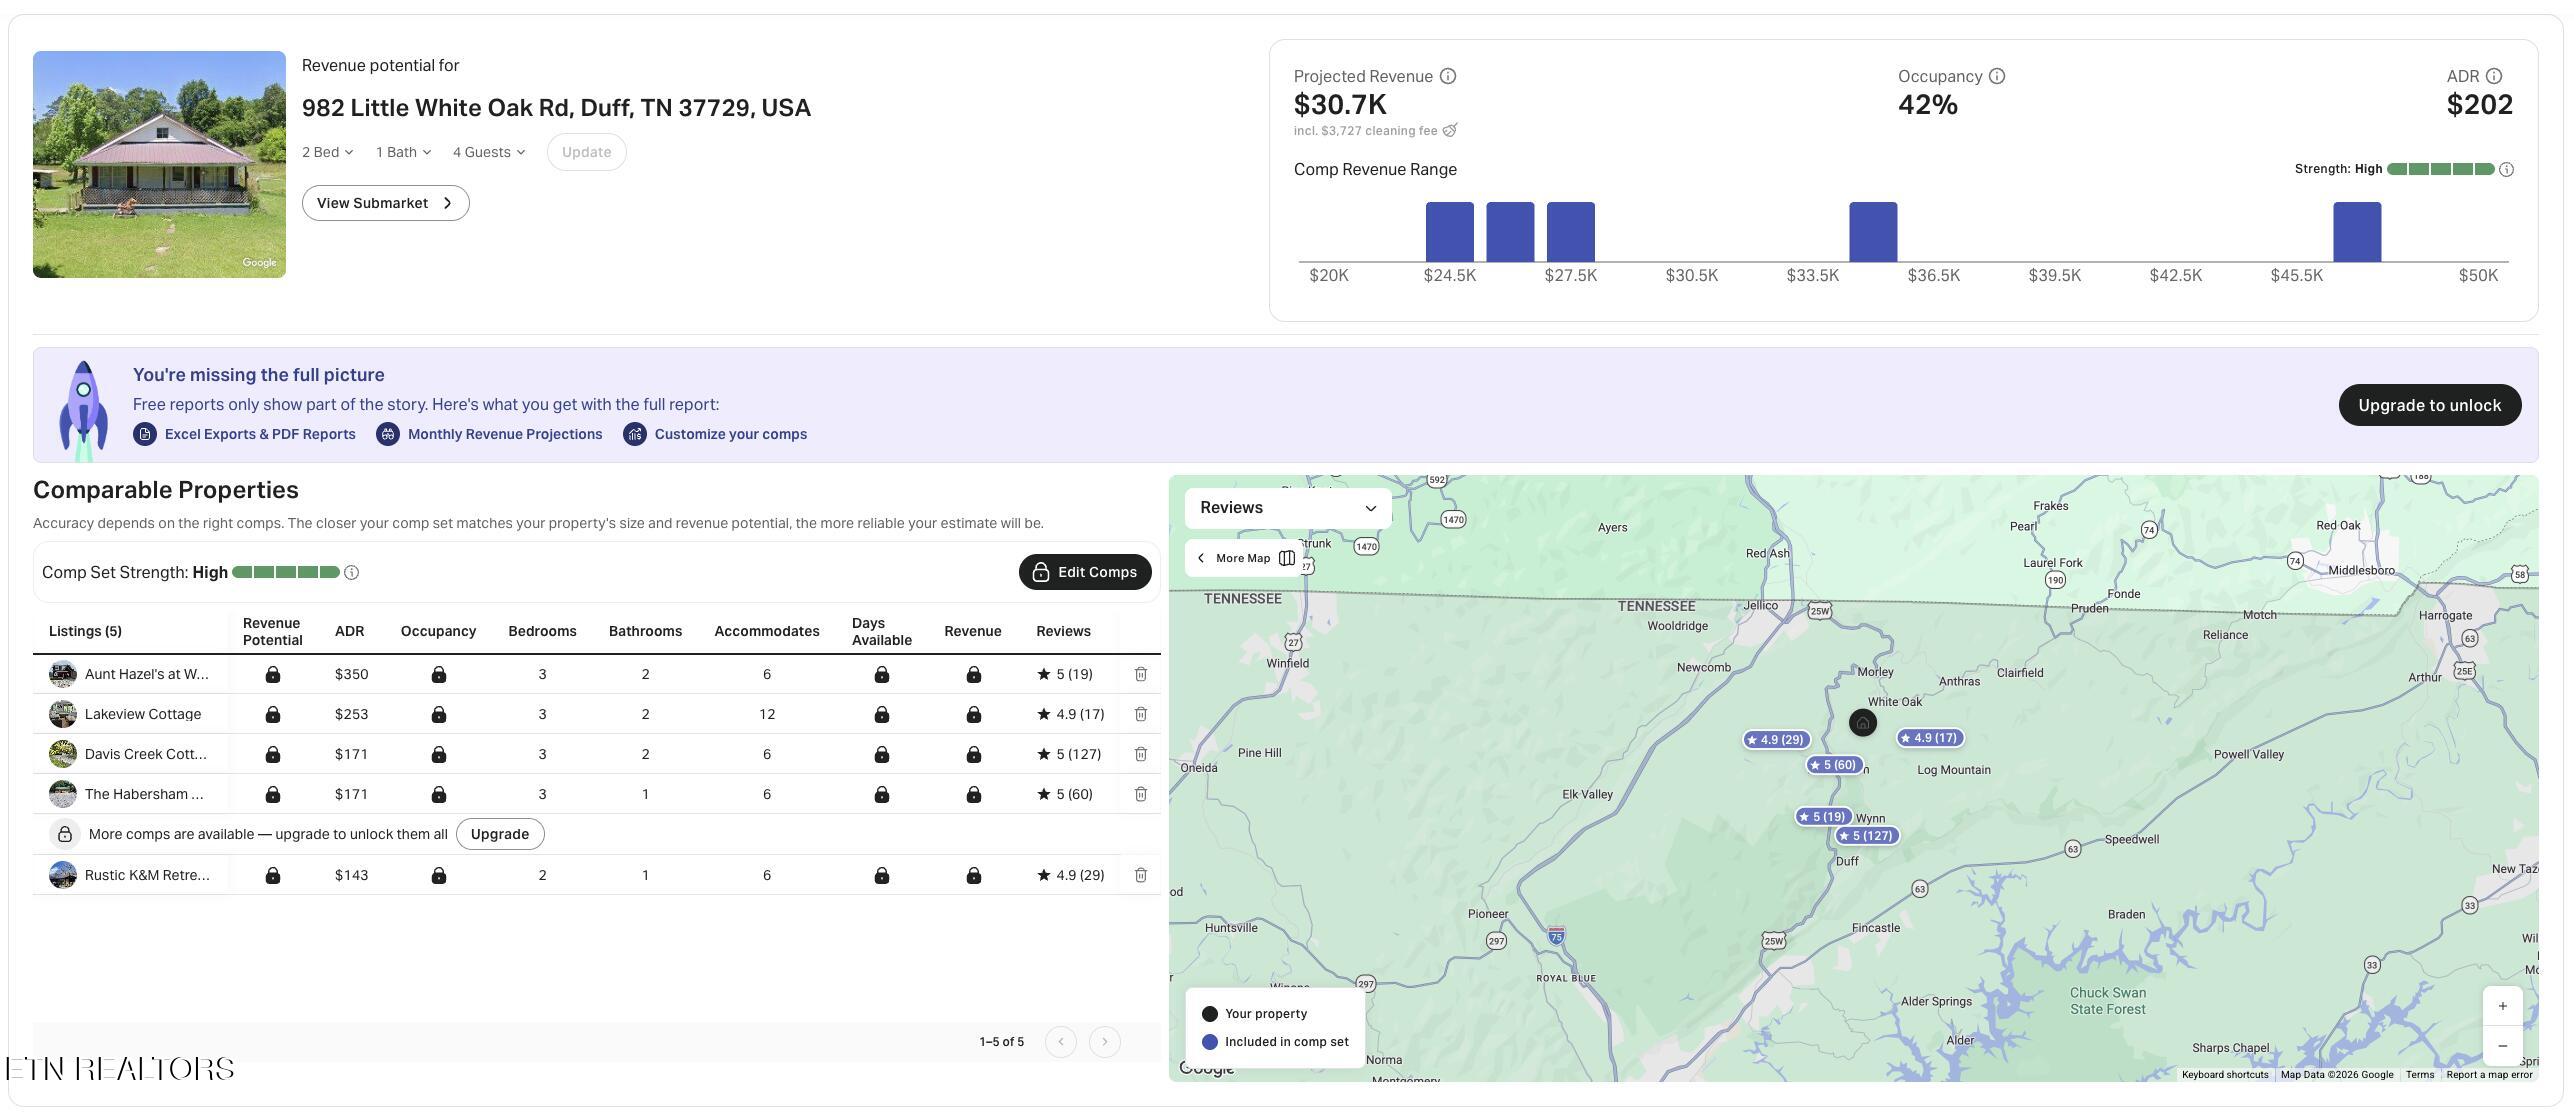
Task: Click trash icon for Lakeview Cottage
Action: 1140,714
